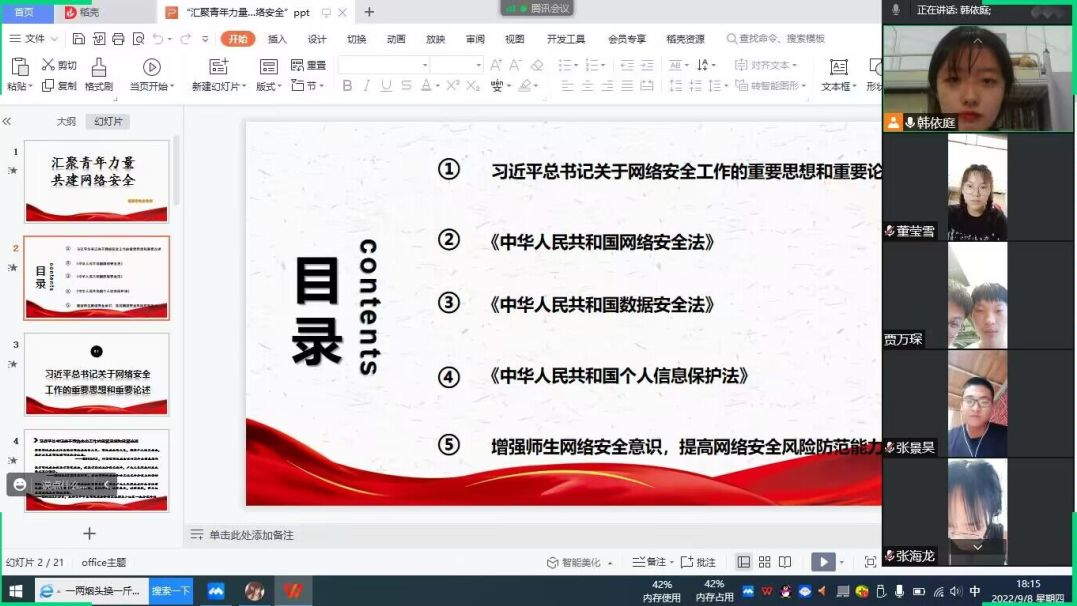The image size is (1077, 606).
Task: Start slideshow from status bar play button
Action: [822, 562]
